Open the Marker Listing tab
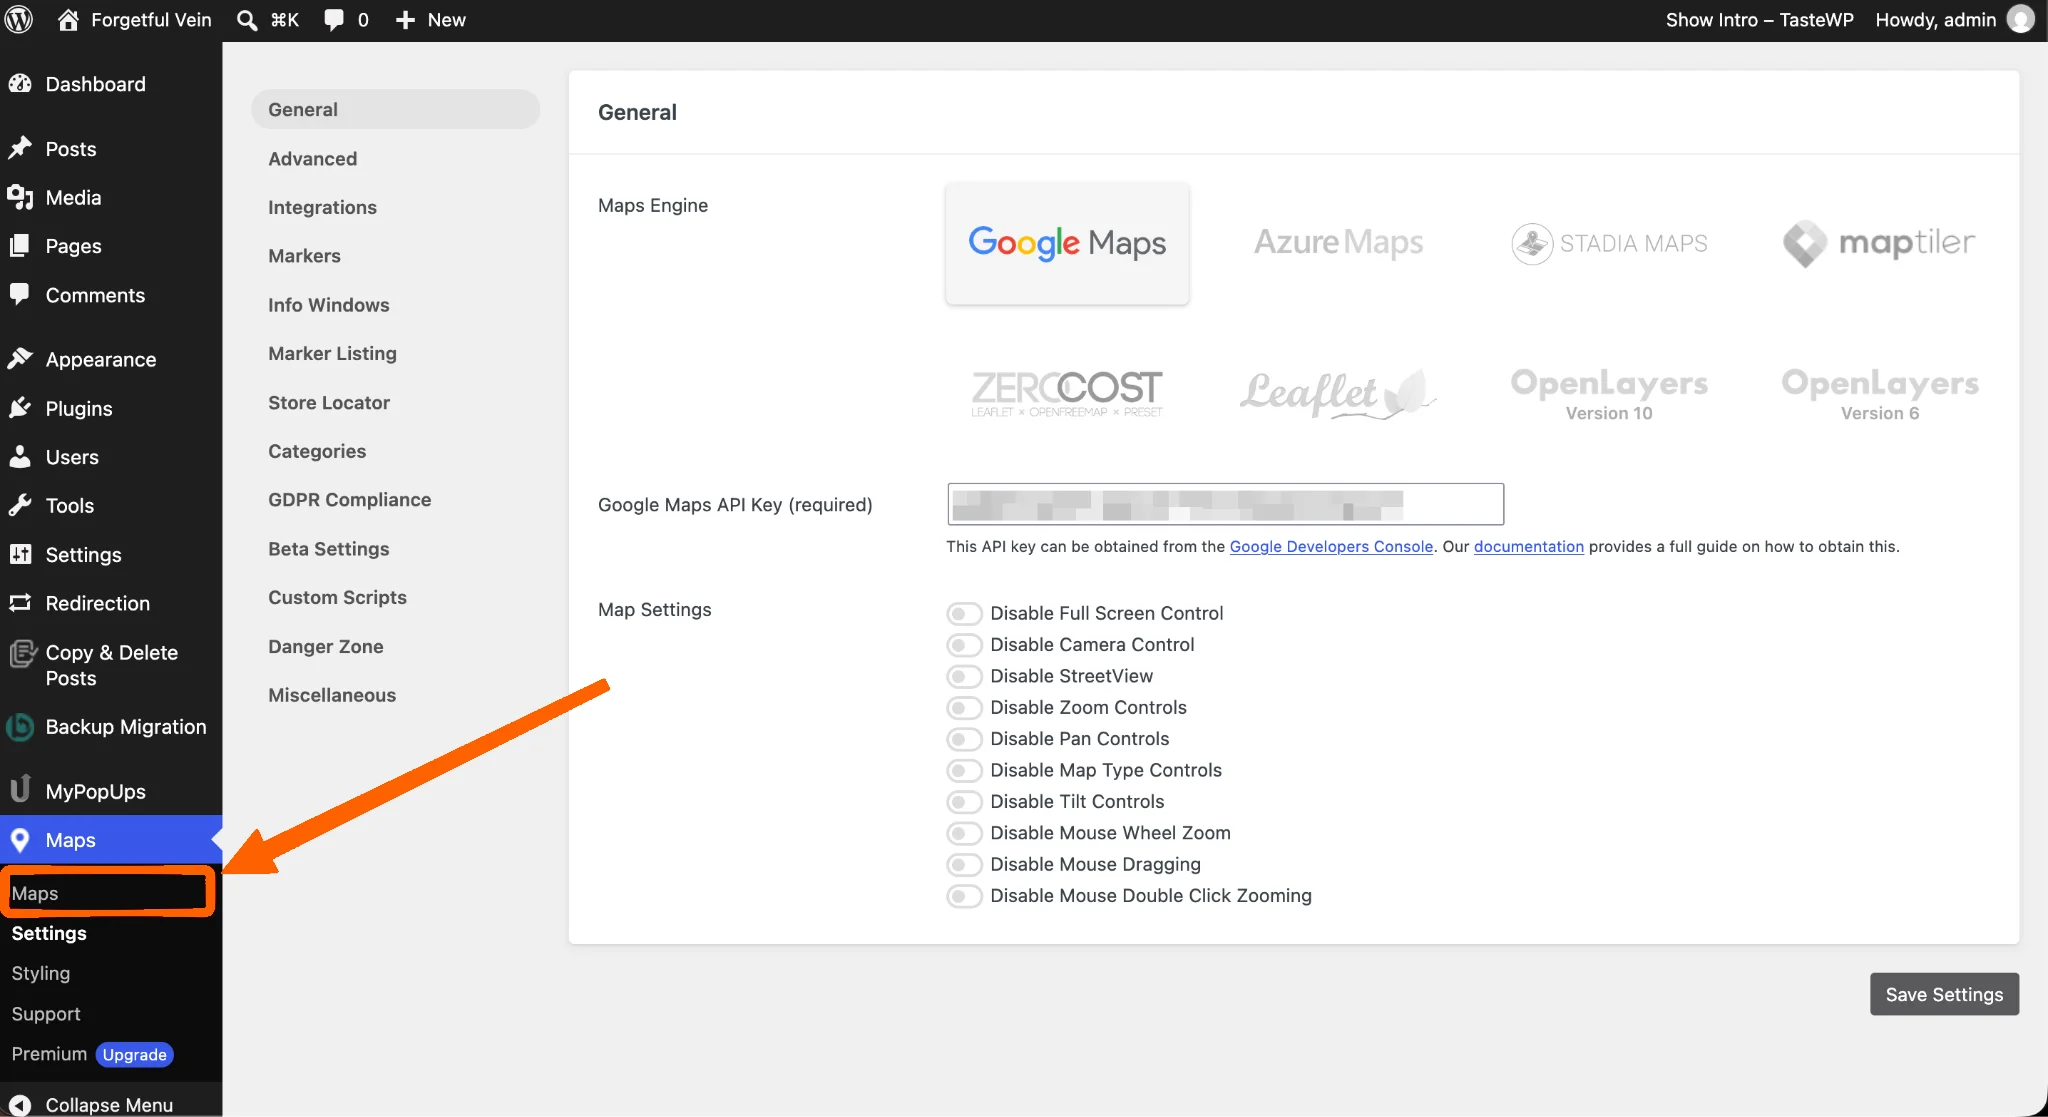The width and height of the screenshot is (2048, 1117). tap(332, 353)
